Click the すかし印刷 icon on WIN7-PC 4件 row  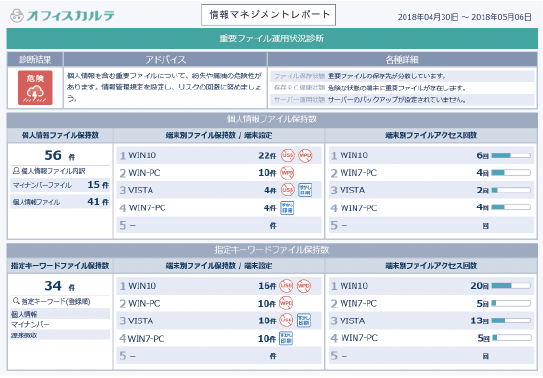point(287,208)
